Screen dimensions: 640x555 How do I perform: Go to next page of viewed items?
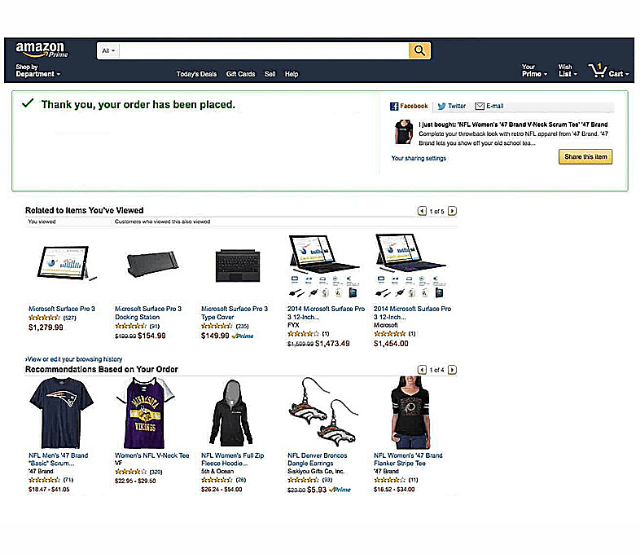pos(452,211)
